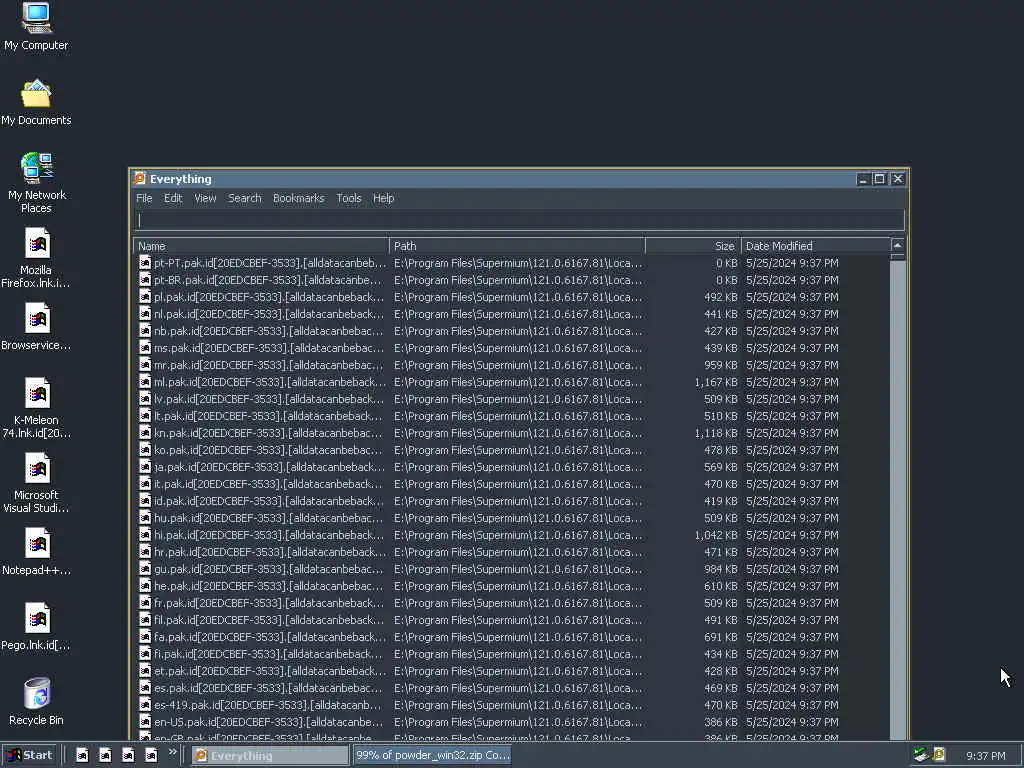Click the 1,167 KB size cell
This screenshot has height=768, width=1024.
point(716,381)
